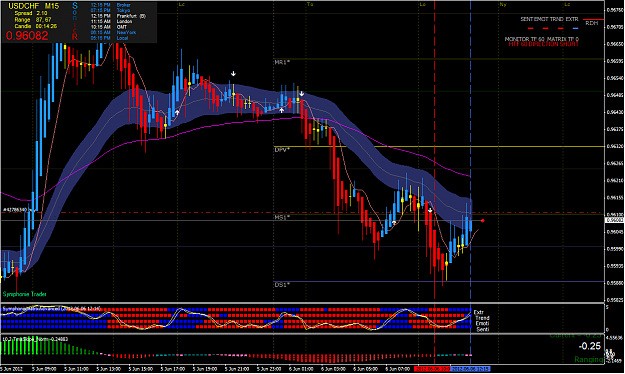The image size is (625, 374).
Task: Click the Extr row label in matrix panel
Action: (x=479, y=312)
